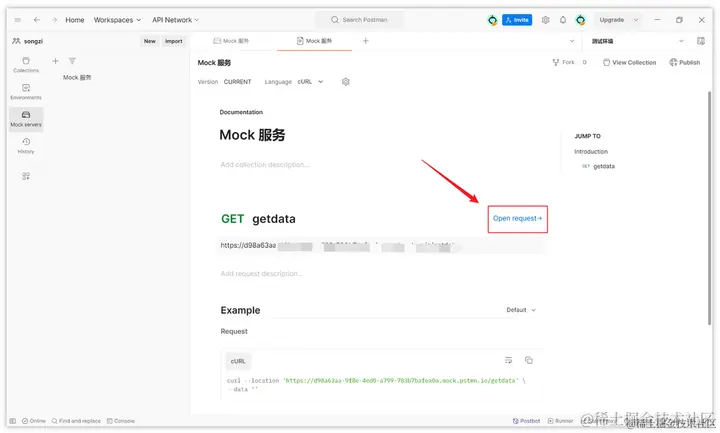This screenshot has width=720, height=433.
Task: Select Mock servers in the sidebar
Action: (26, 119)
